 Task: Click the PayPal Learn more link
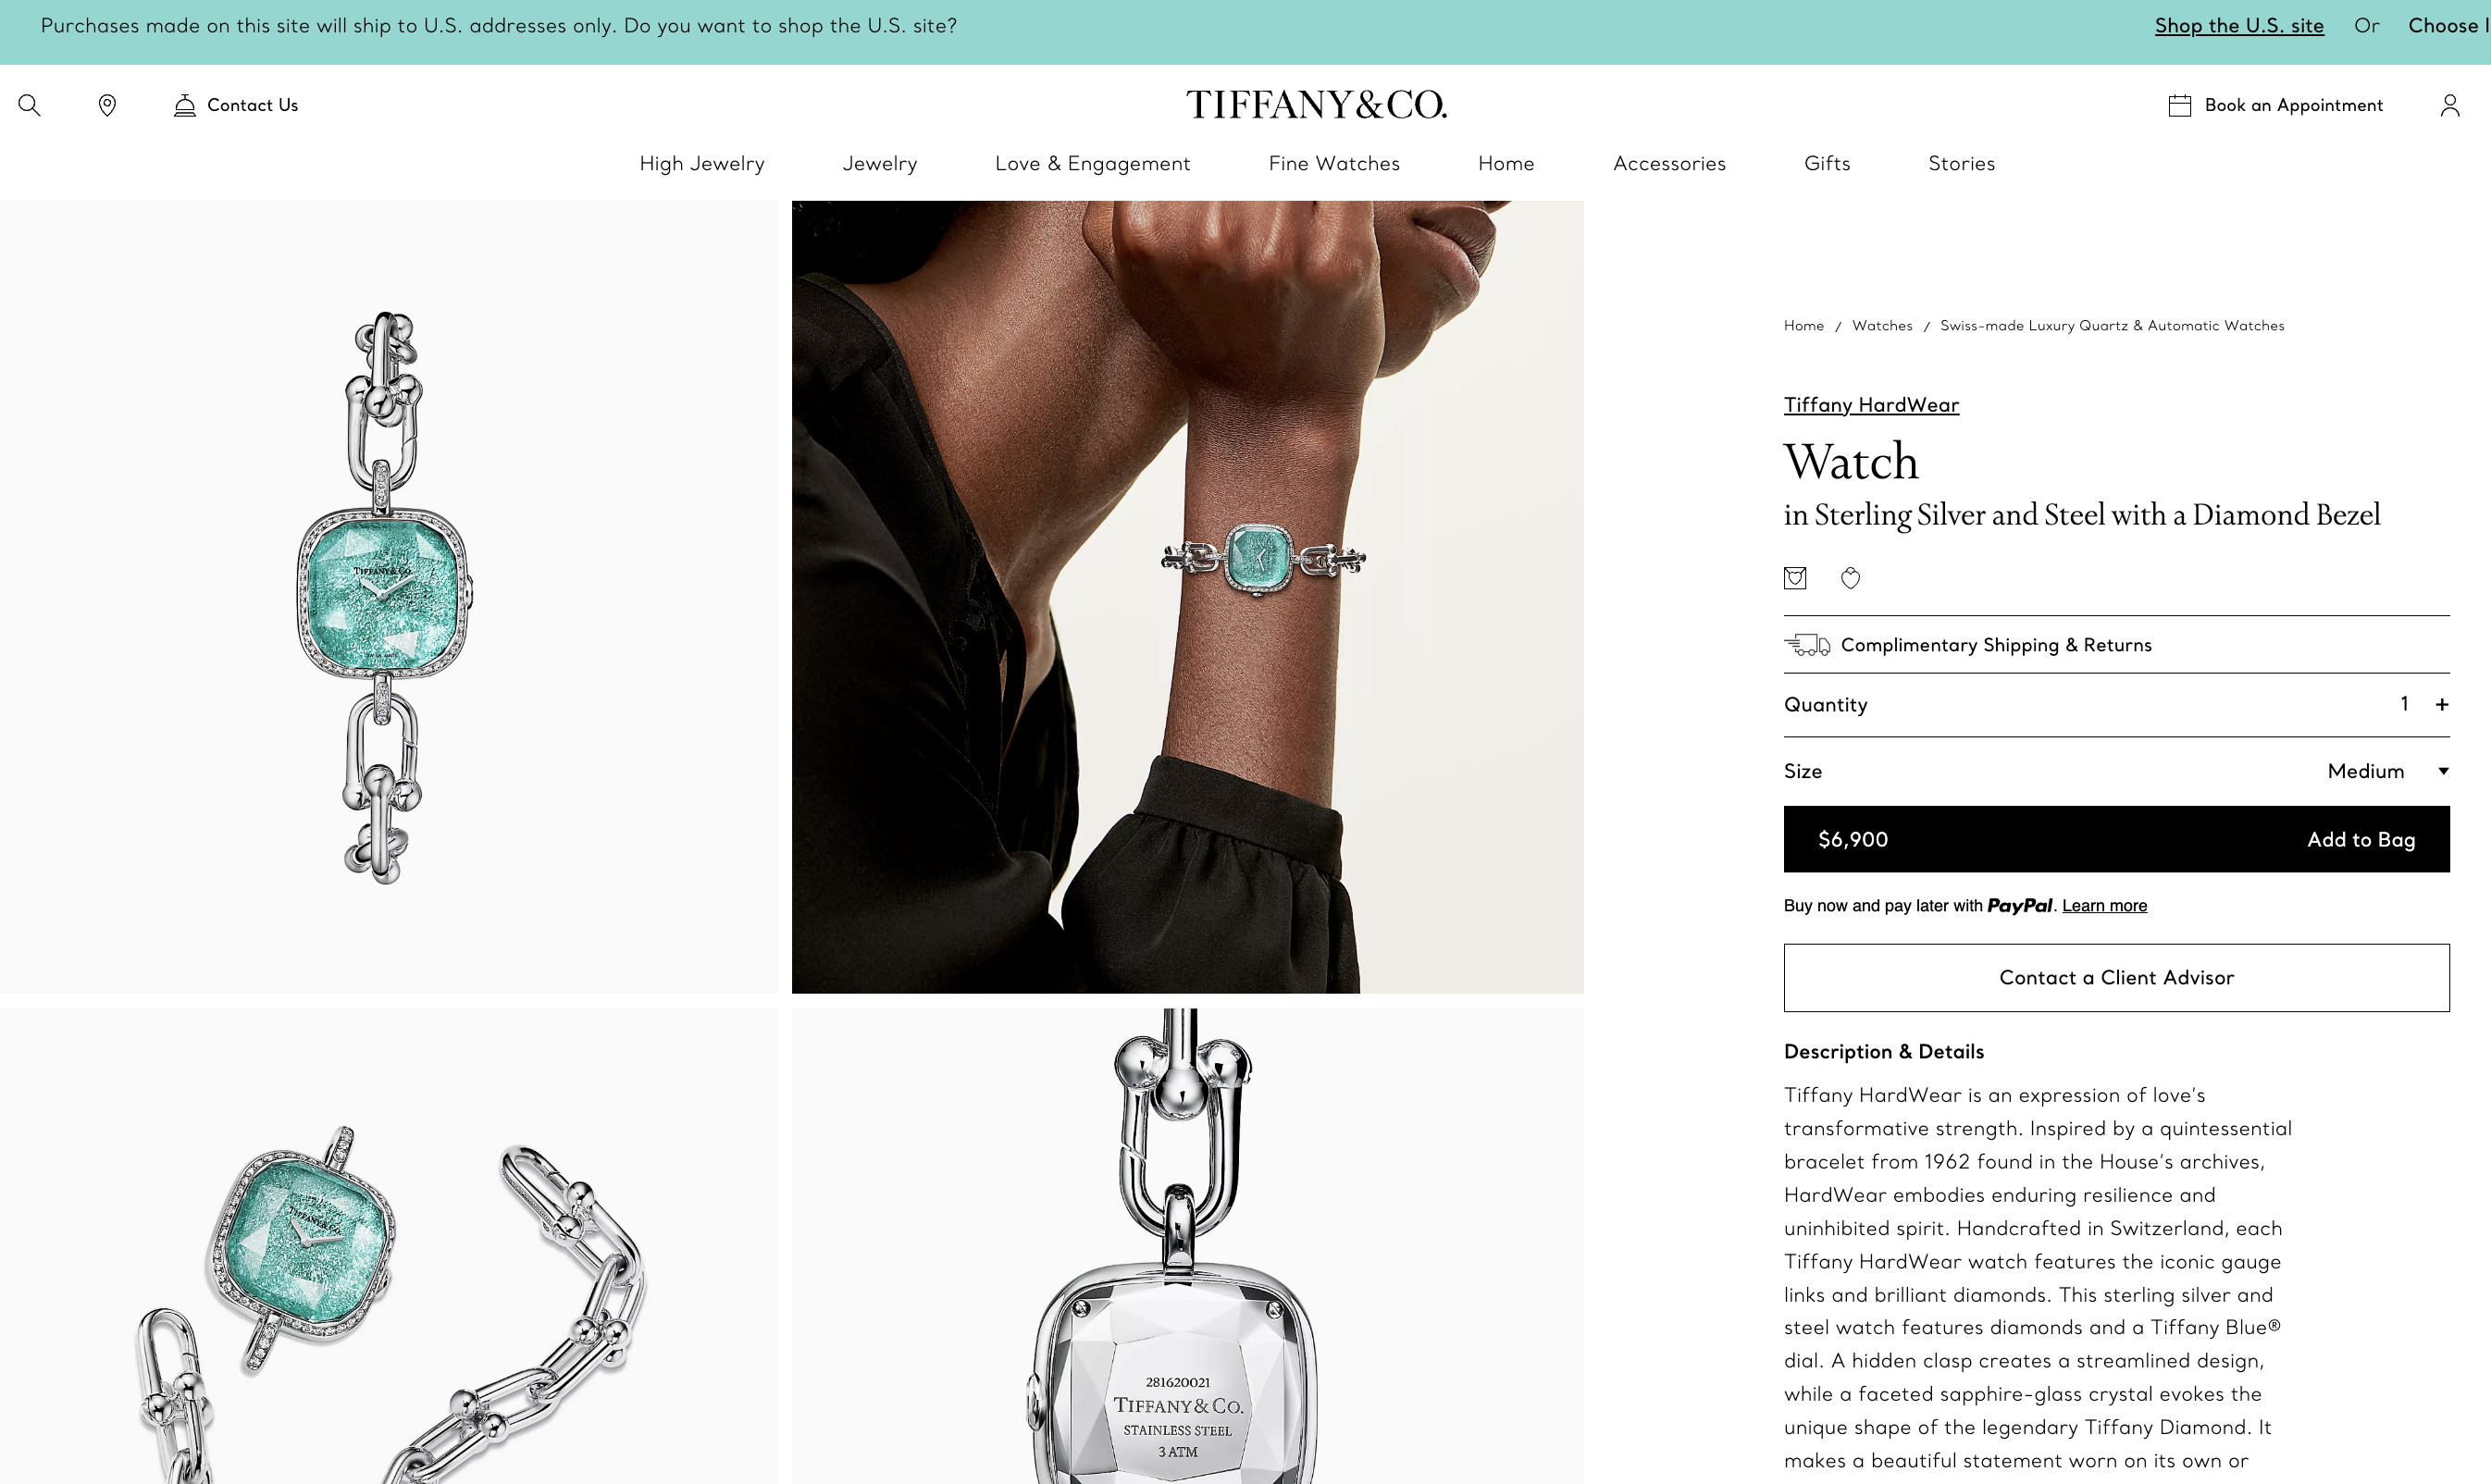[2104, 905]
